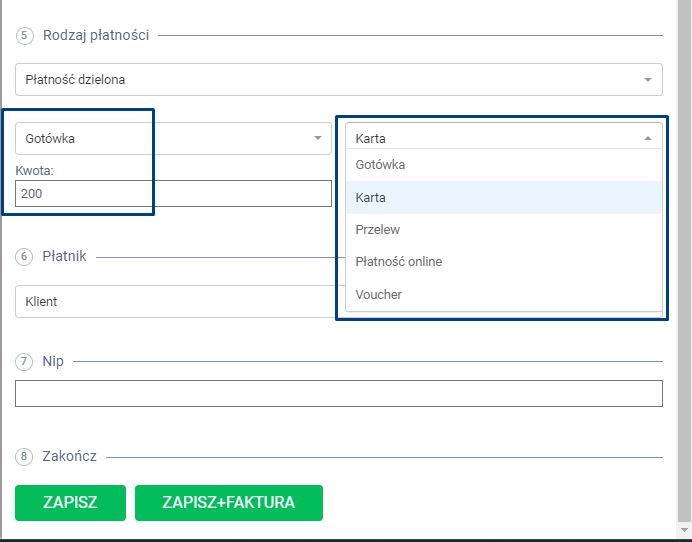The image size is (692, 542).
Task: Open the Klient payer dropdown
Action: click(x=175, y=301)
